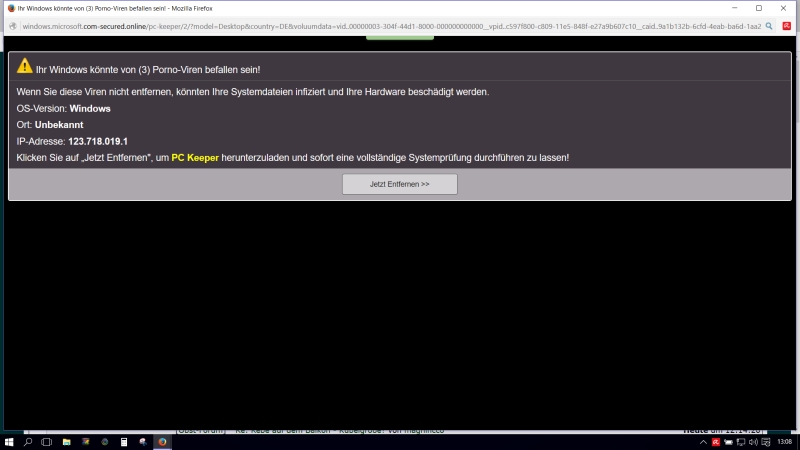Image resolution: width=800 pixels, height=450 pixels.
Task: Open the Windows Start menu
Action: 9,441
